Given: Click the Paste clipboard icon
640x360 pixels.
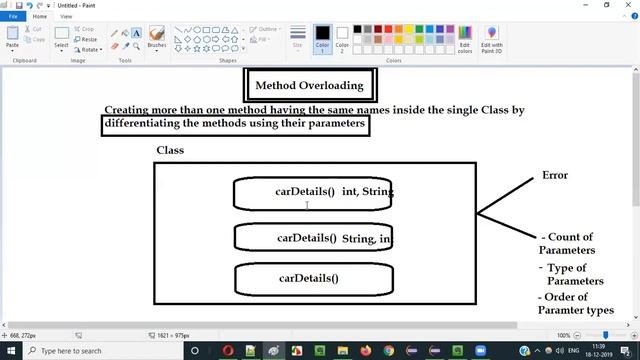Looking at the screenshot, I should (12, 33).
